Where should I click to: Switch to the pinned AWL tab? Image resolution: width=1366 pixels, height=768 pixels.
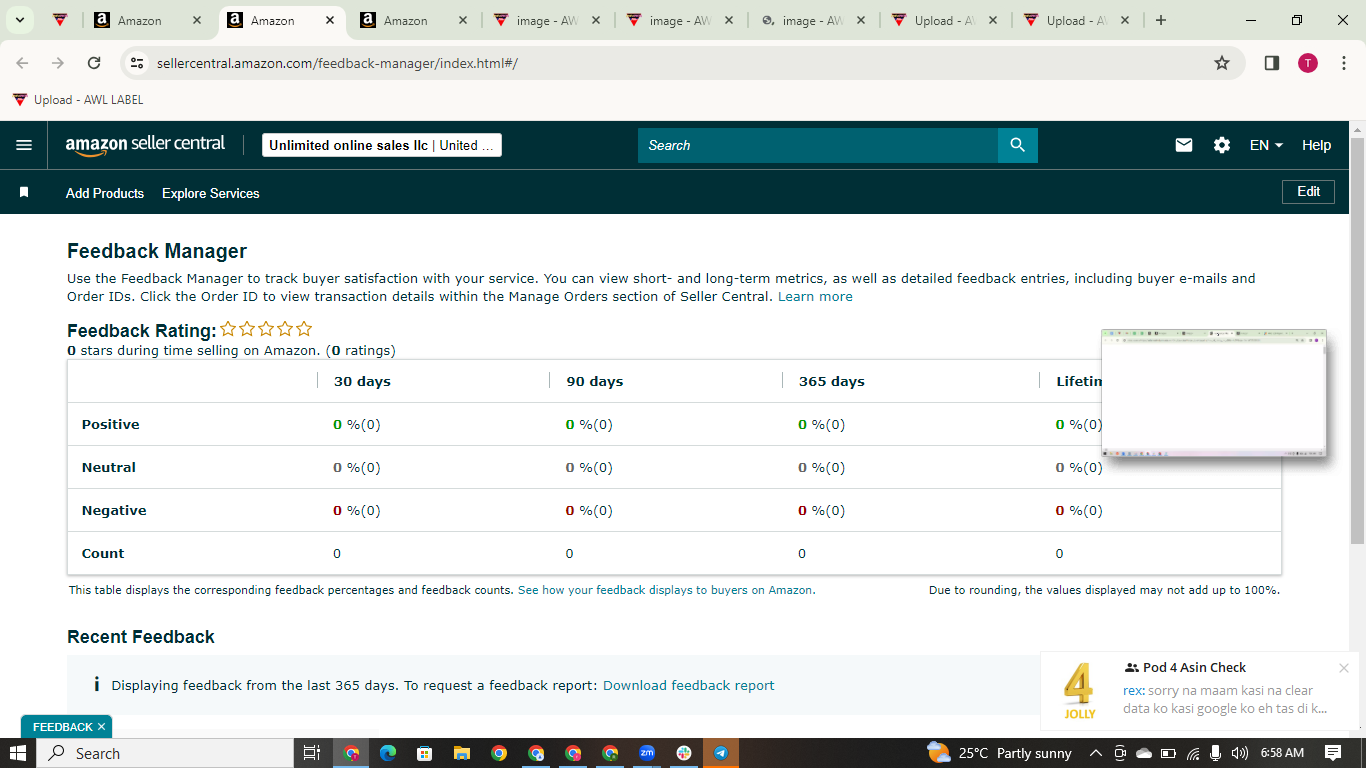(x=61, y=20)
